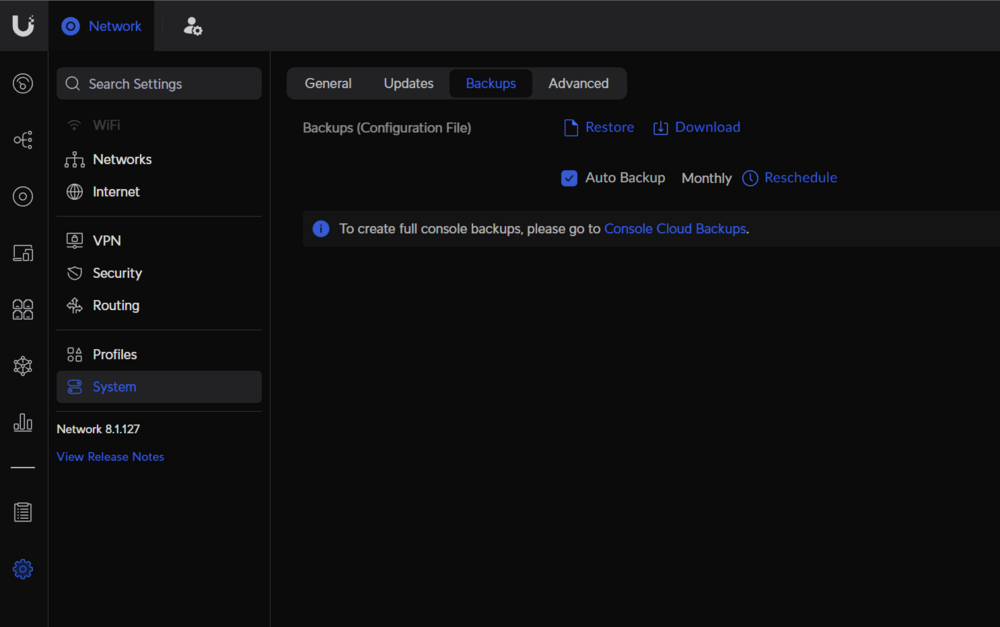Click the Backups (Configuration File) label

click(387, 128)
